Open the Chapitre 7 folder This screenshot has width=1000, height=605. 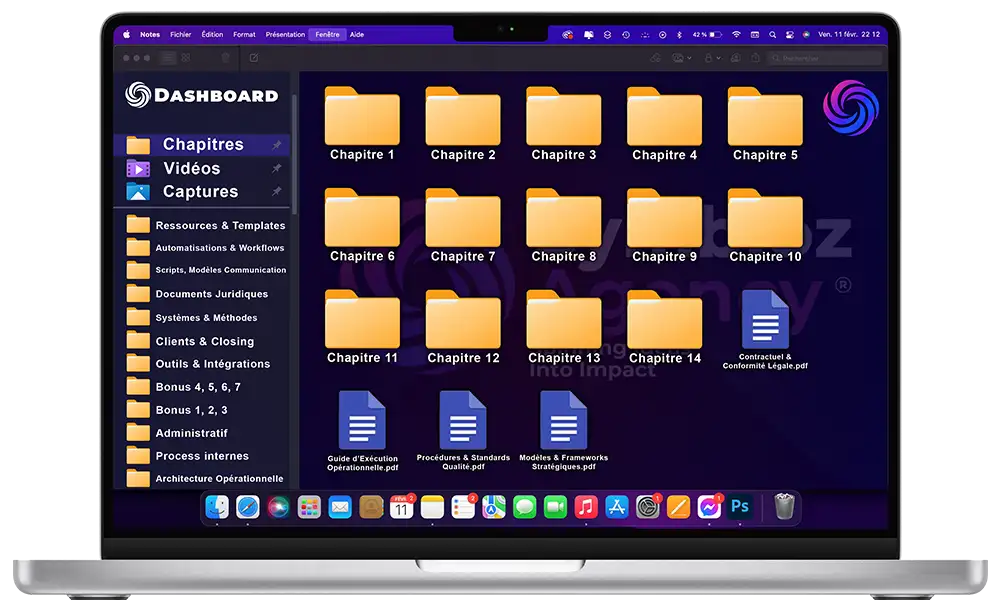463,218
